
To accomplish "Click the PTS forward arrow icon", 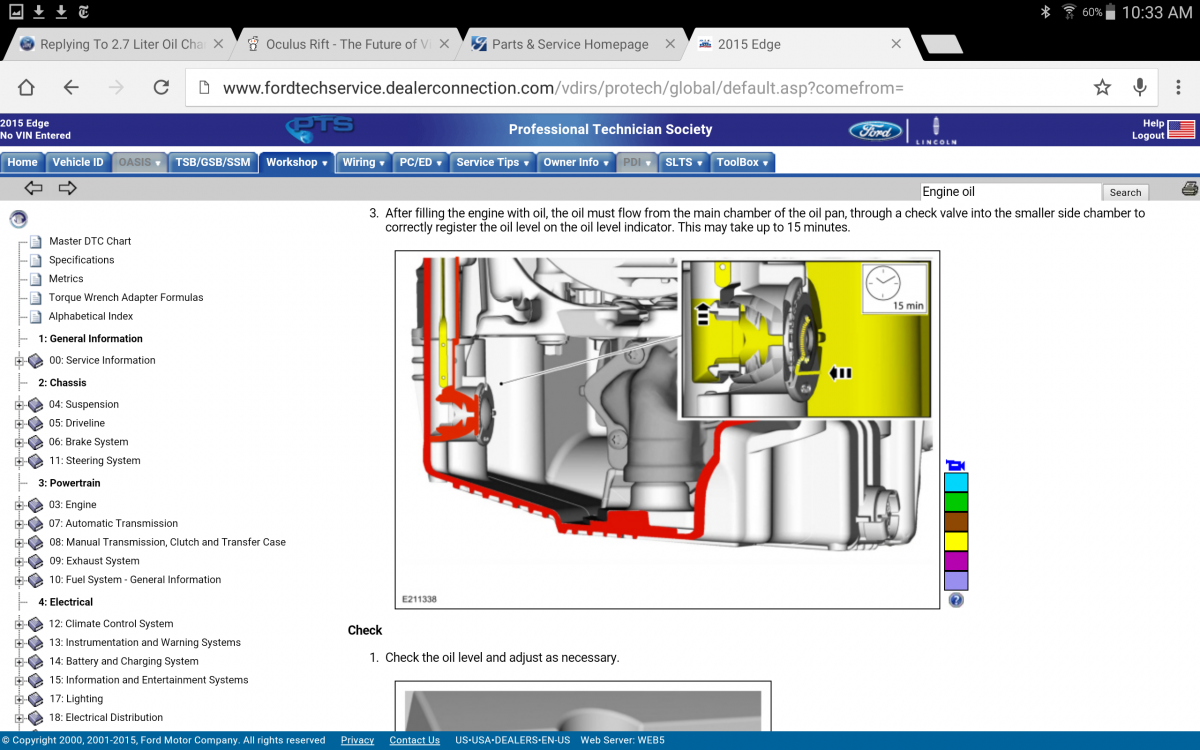I will click(67, 188).
